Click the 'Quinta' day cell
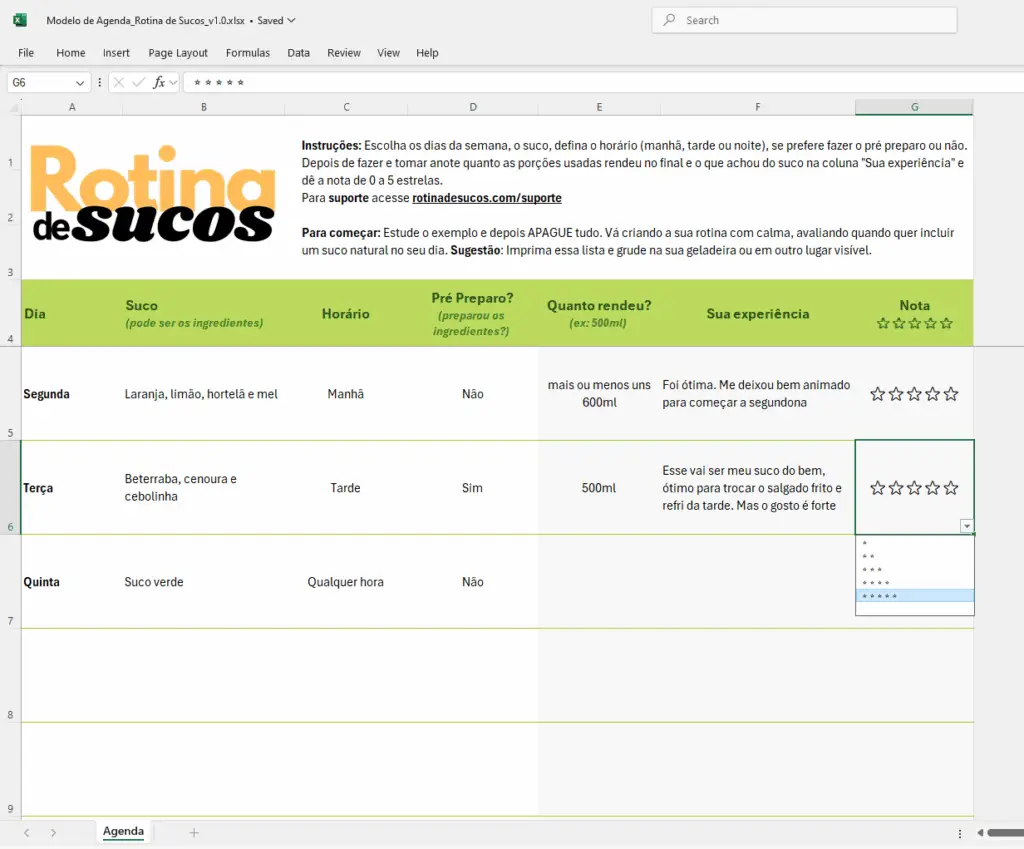Viewport: 1024px width, 849px height. click(72, 582)
